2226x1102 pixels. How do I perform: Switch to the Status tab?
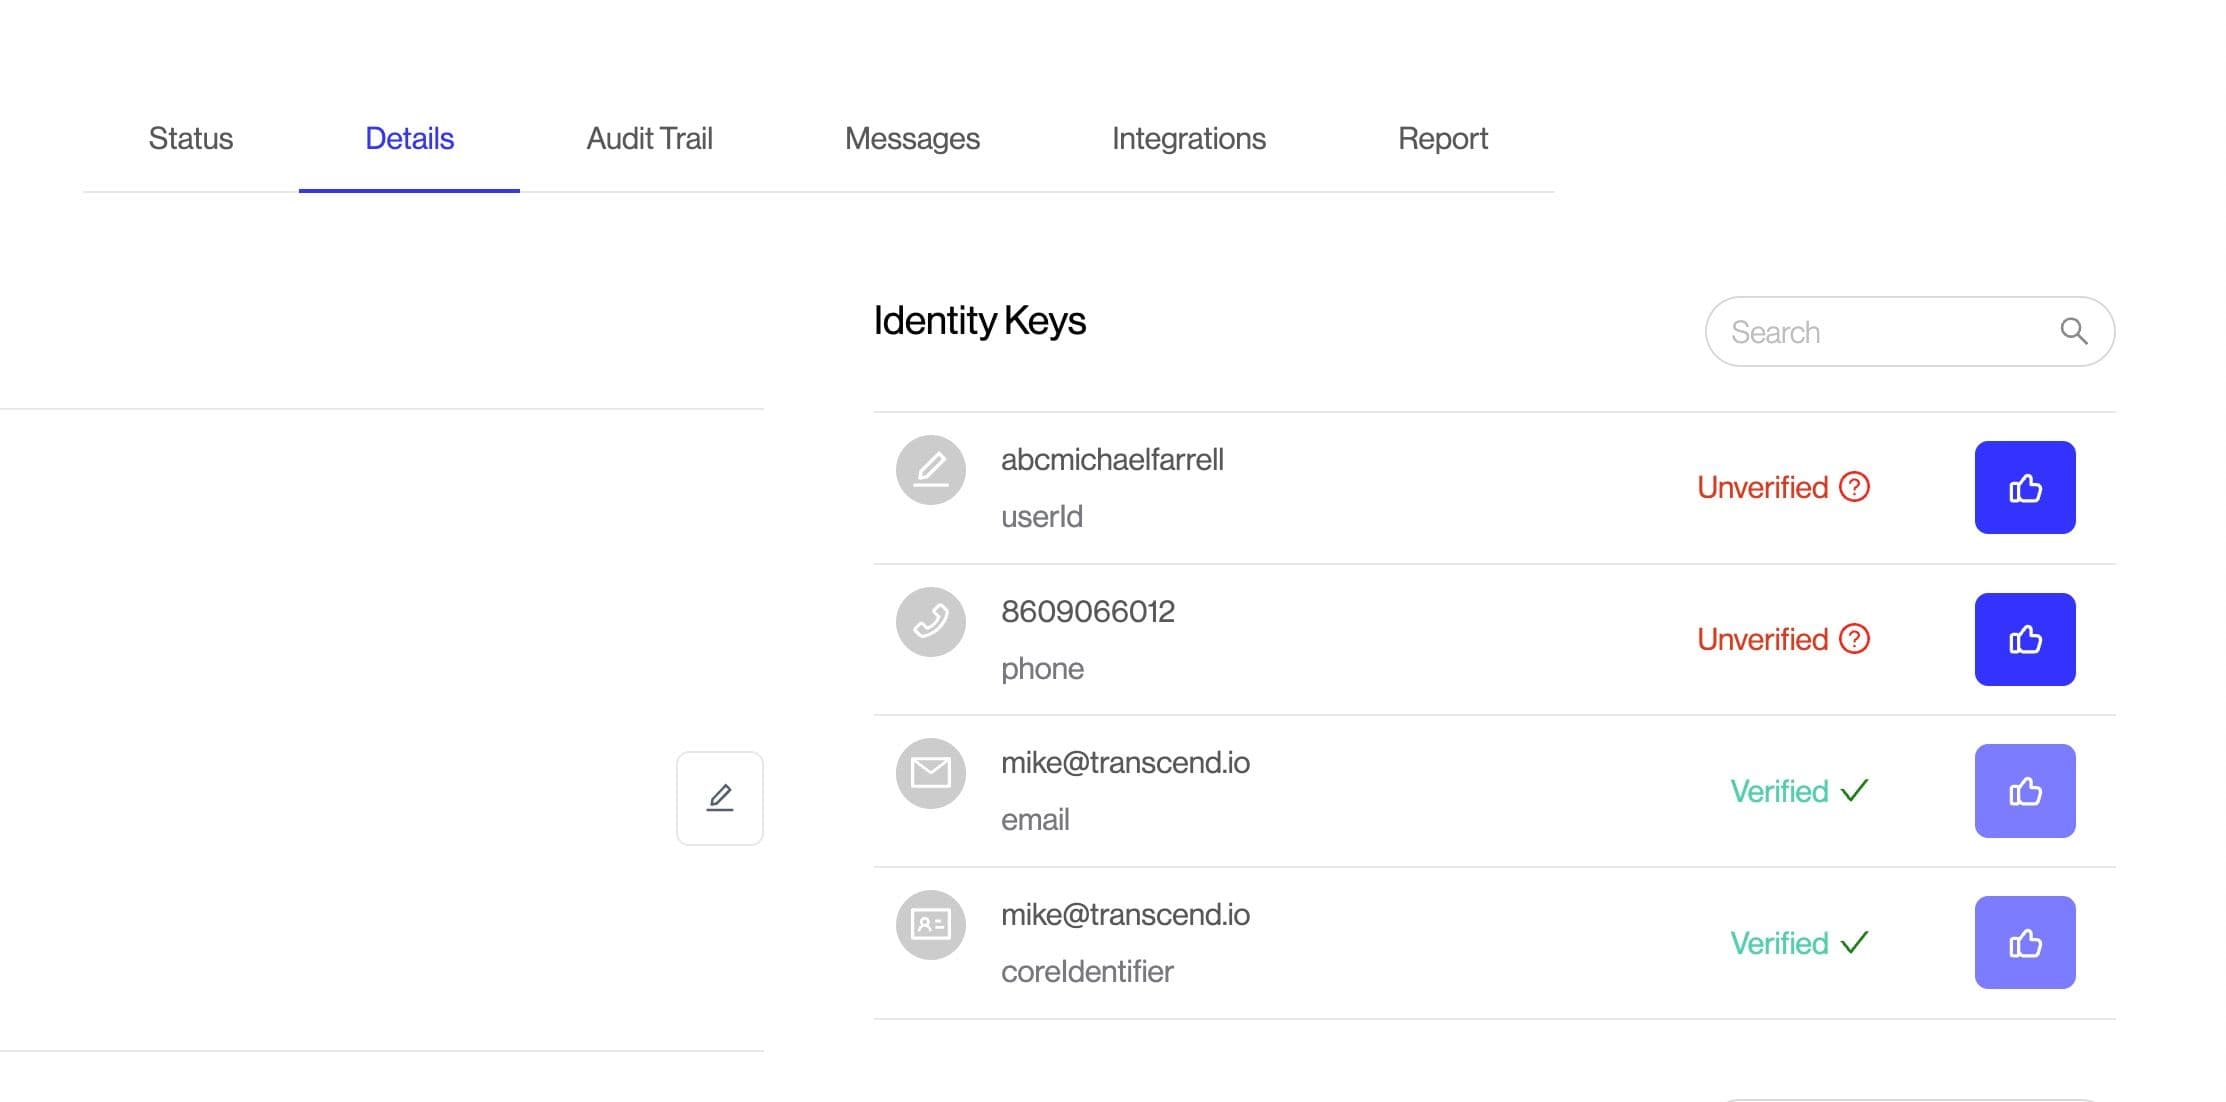[190, 138]
